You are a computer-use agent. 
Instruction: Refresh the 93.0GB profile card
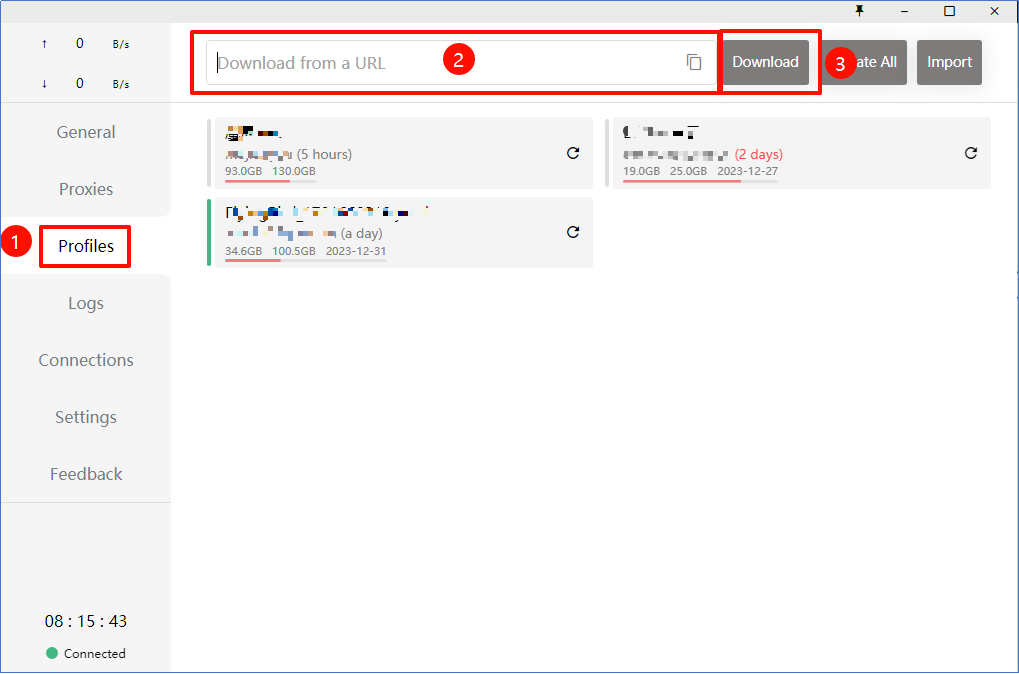click(573, 153)
